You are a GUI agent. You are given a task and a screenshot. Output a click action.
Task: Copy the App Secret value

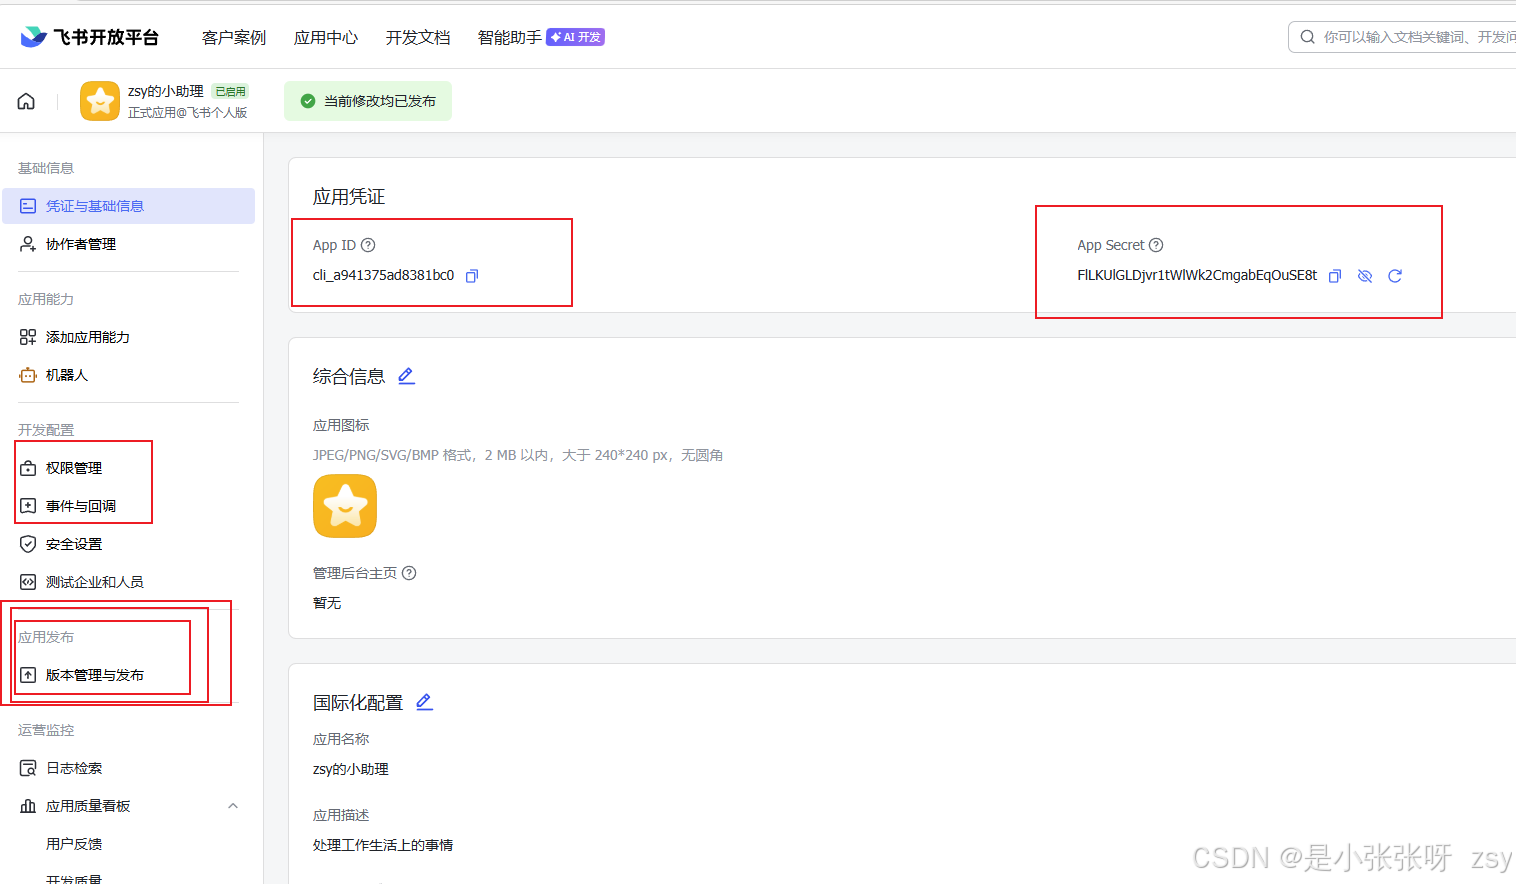pos(1334,276)
